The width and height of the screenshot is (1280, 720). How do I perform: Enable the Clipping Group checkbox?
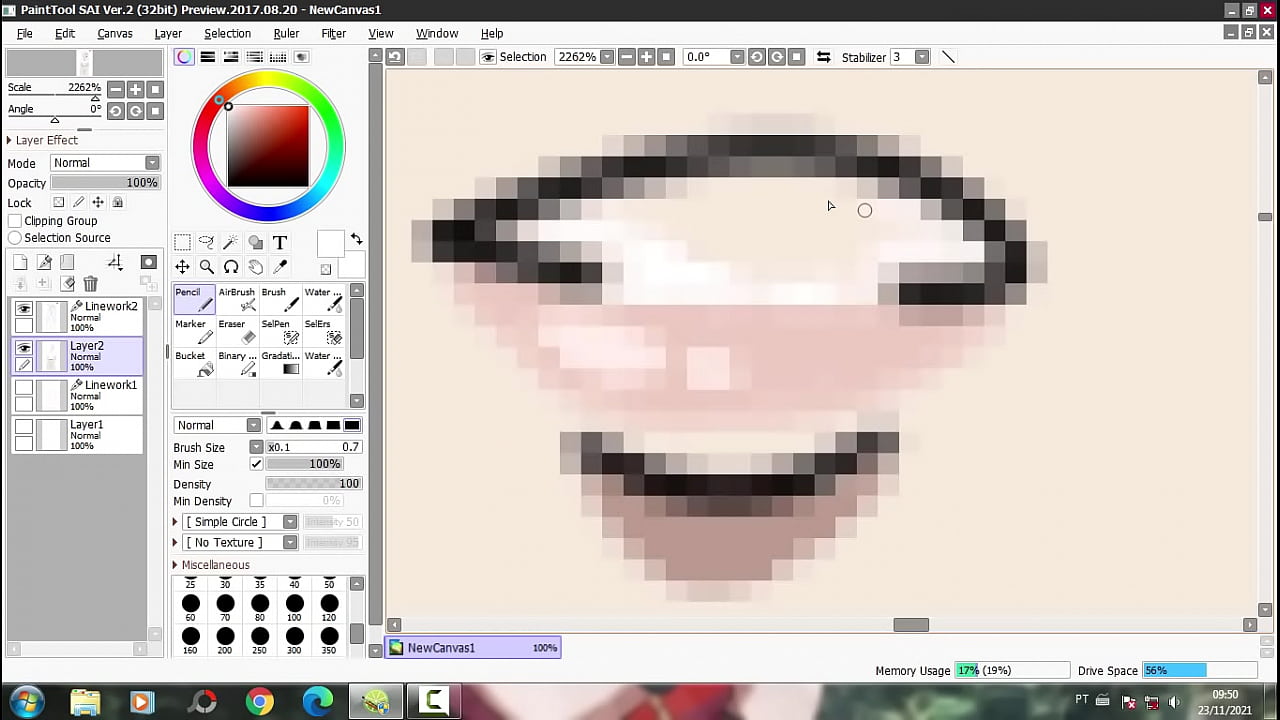click(15, 221)
